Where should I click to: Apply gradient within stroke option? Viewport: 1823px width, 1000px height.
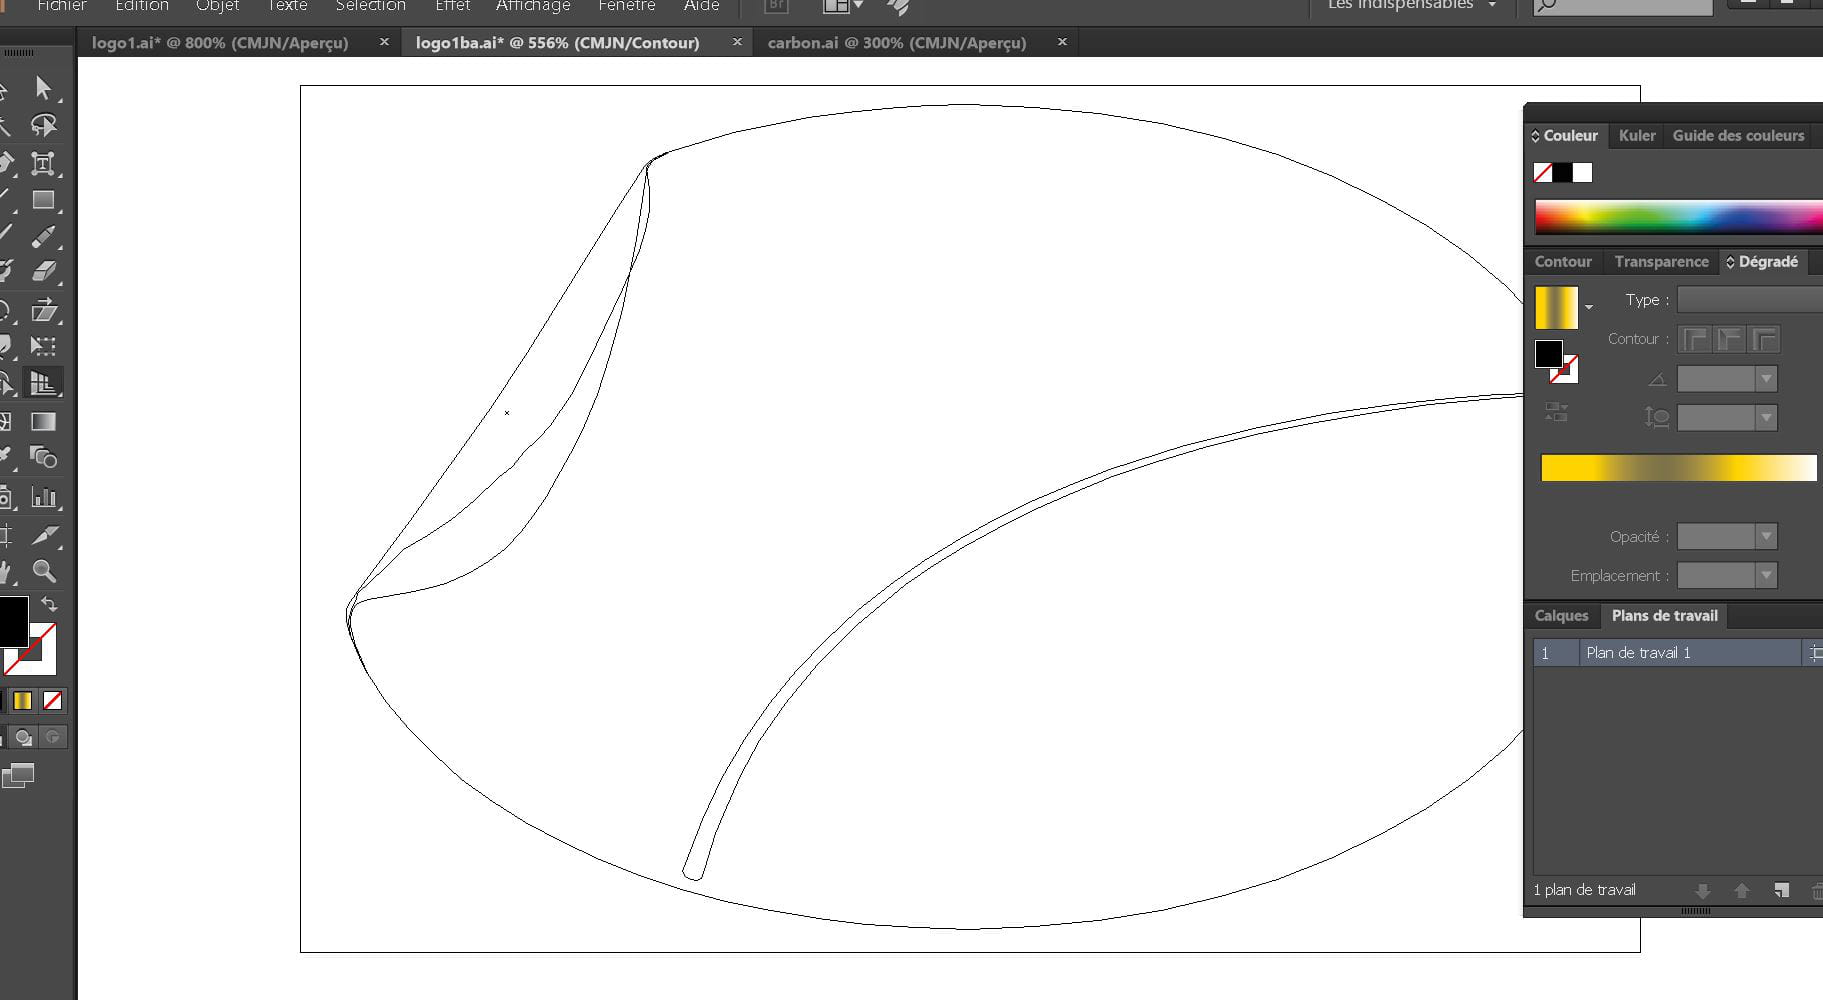pos(1694,339)
